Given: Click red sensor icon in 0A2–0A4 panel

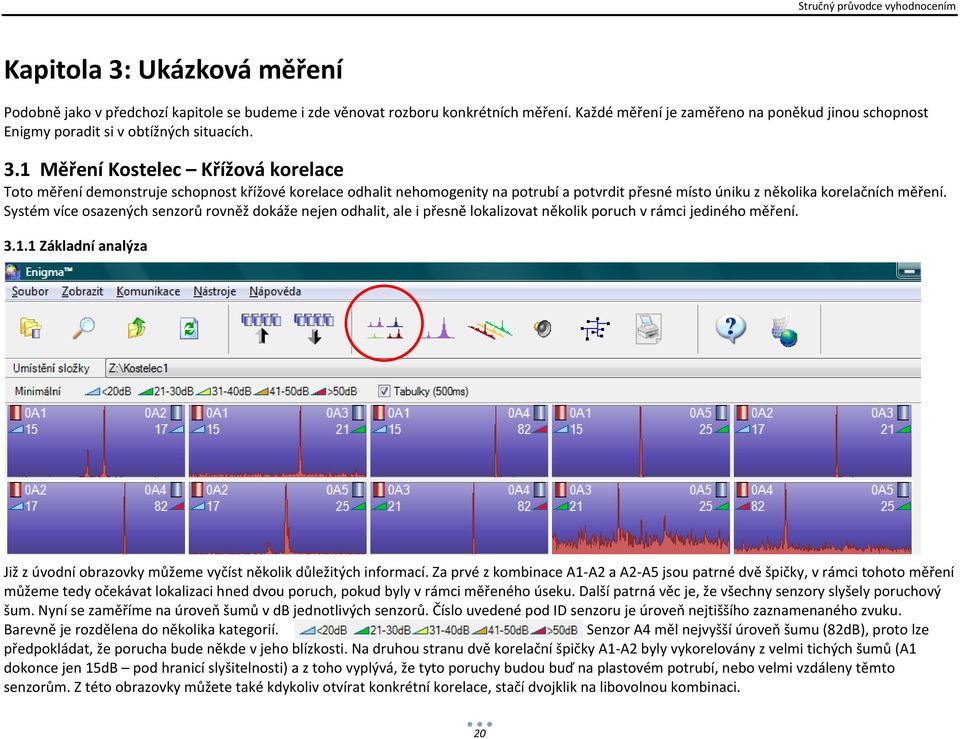Looking at the screenshot, I should coord(15,490).
